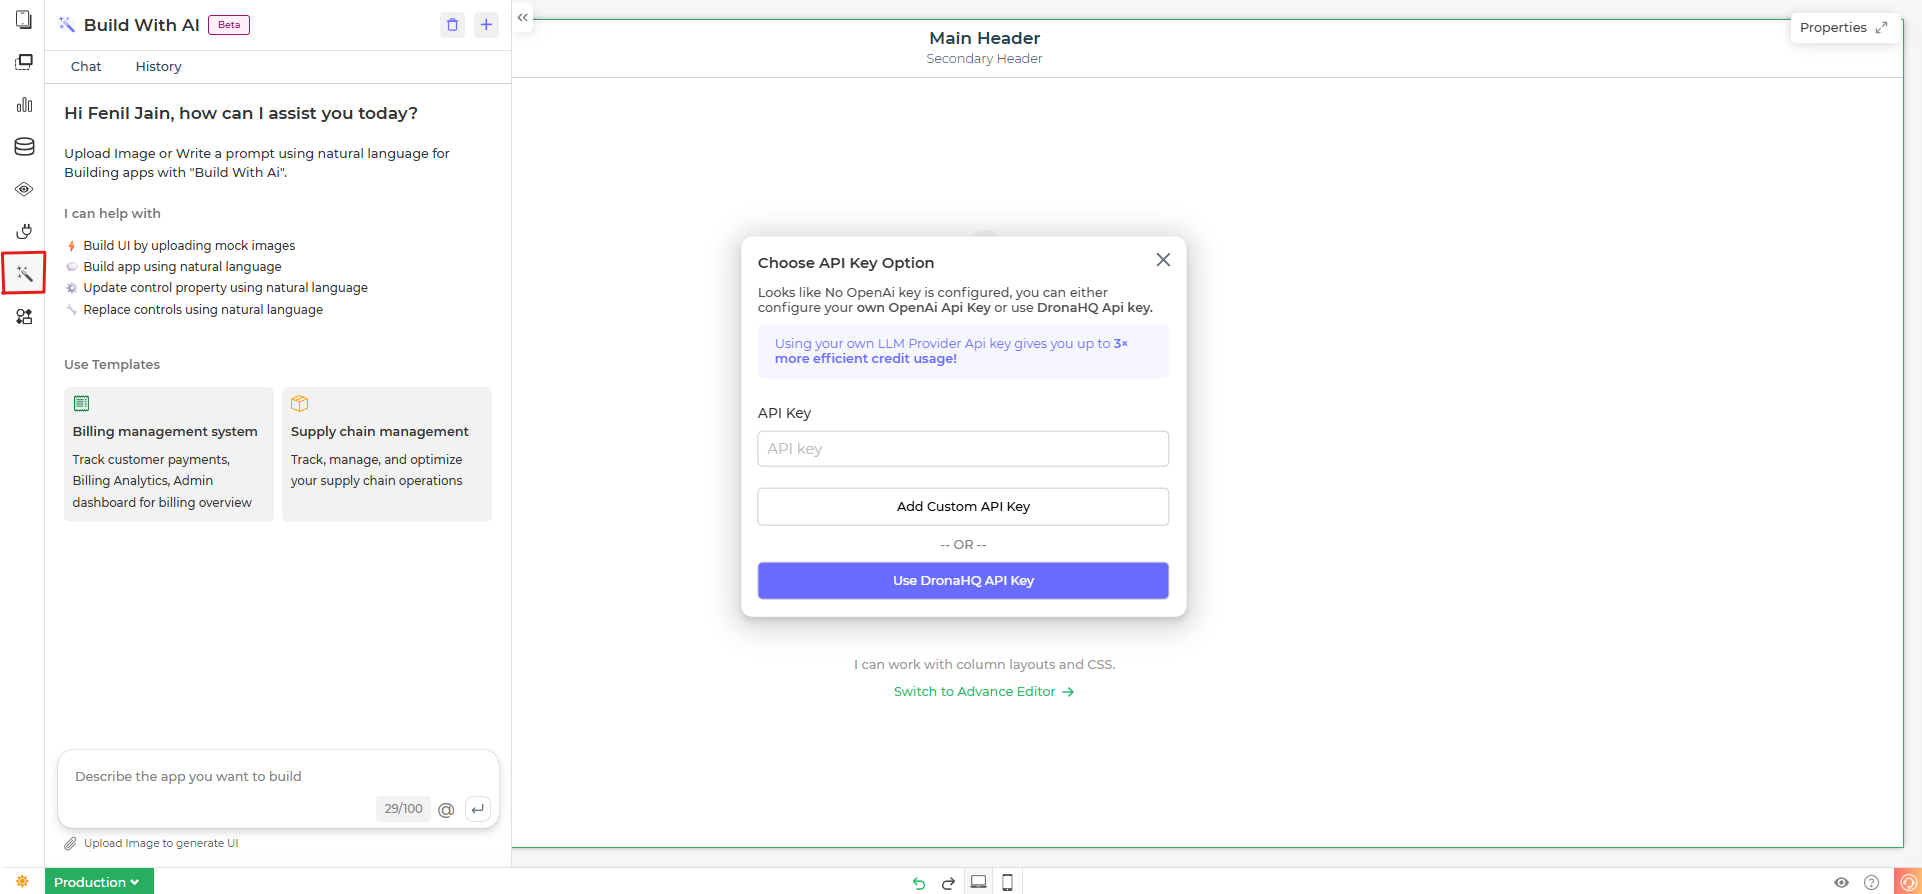
Task: Click the Beta badge next to title
Action: [x=229, y=25]
